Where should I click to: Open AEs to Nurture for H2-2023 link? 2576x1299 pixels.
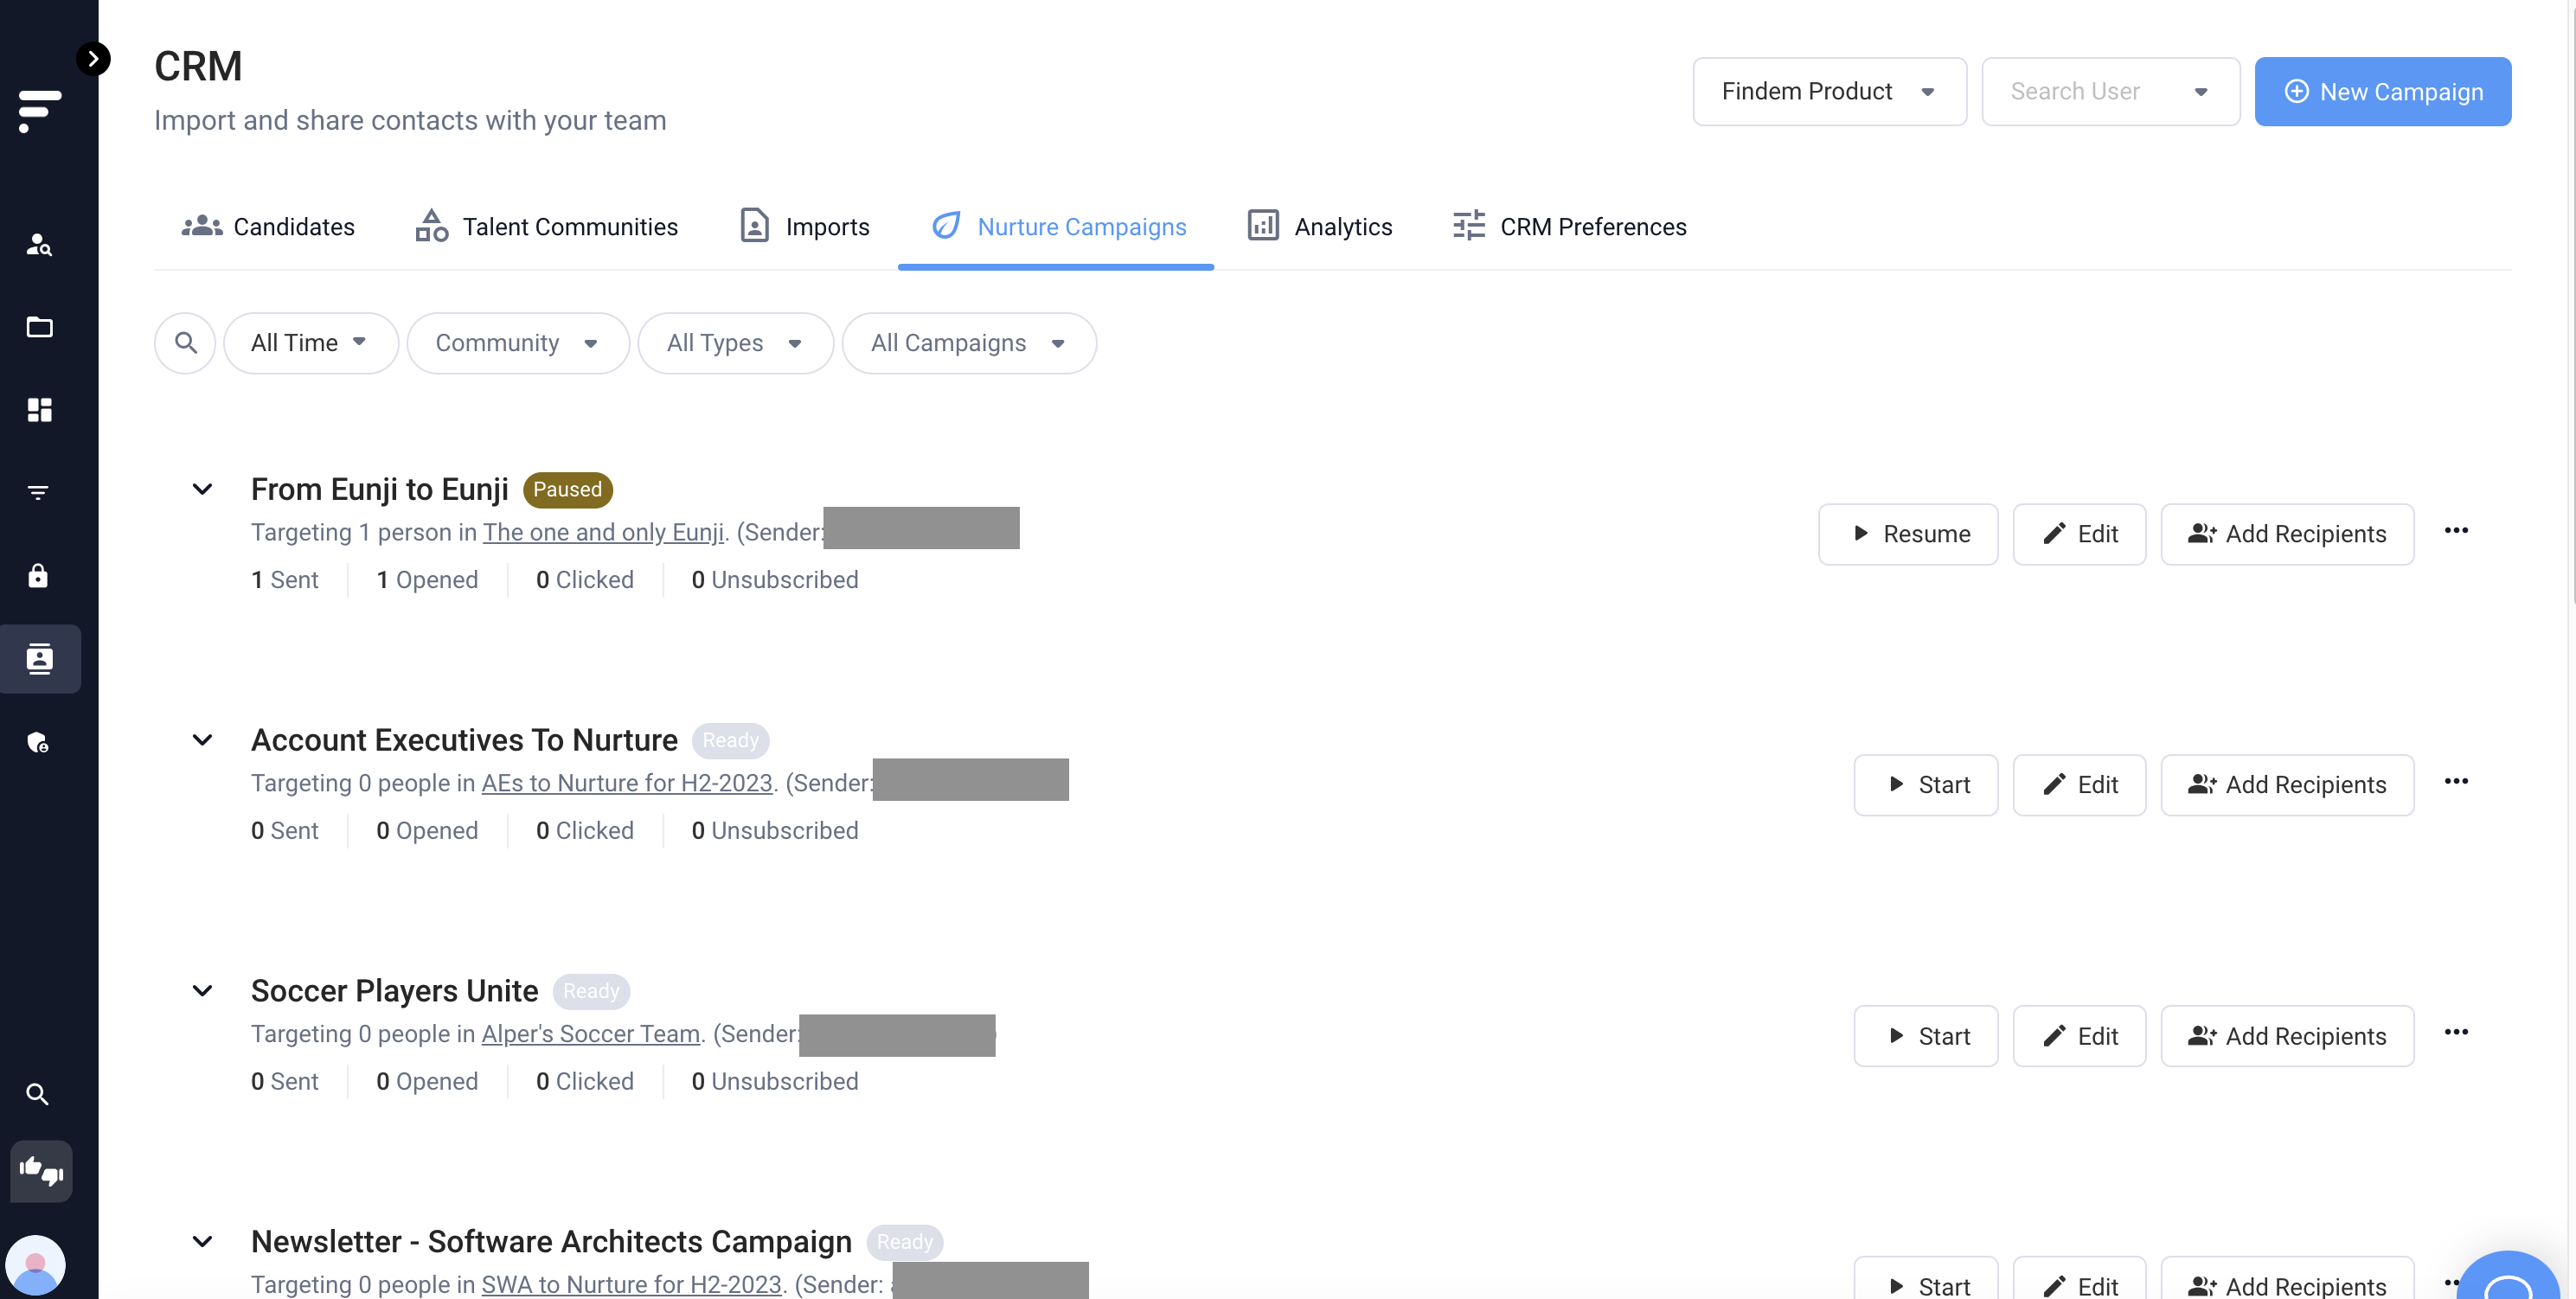(x=627, y=783)
